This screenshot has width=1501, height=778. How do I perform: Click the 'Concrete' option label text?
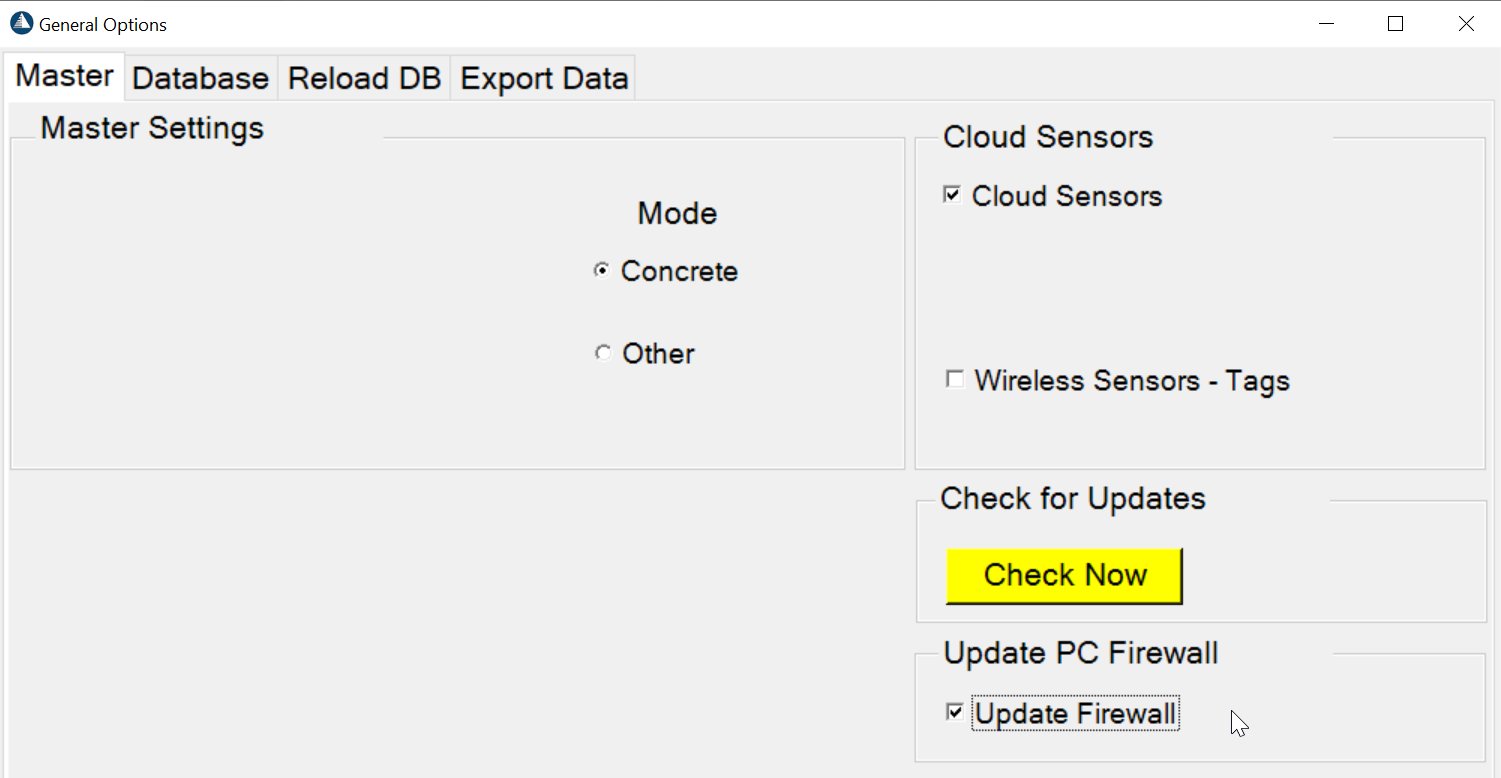coord(679,271)
